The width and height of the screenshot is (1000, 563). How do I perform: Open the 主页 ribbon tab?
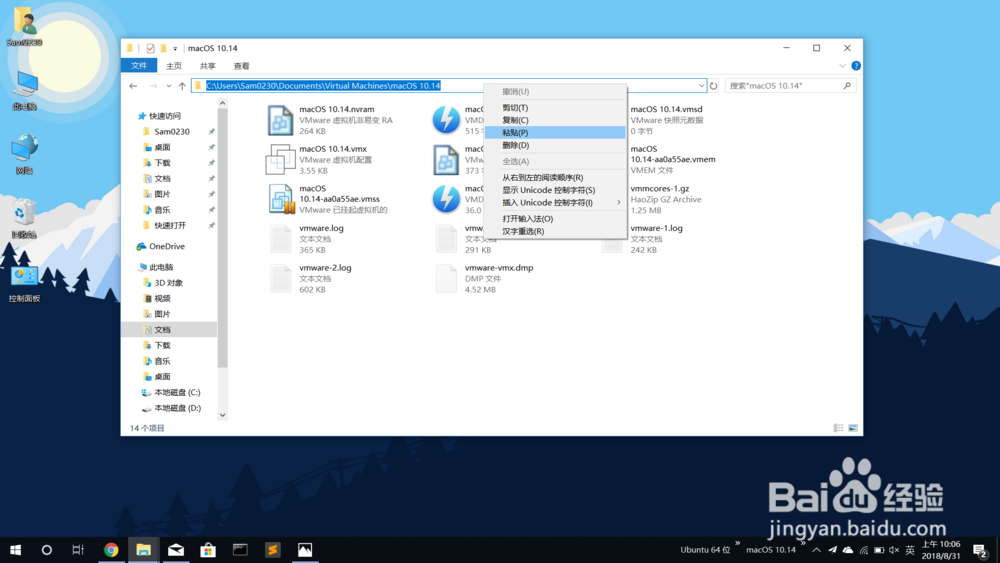pyautogui.click(x=173, y=66)
